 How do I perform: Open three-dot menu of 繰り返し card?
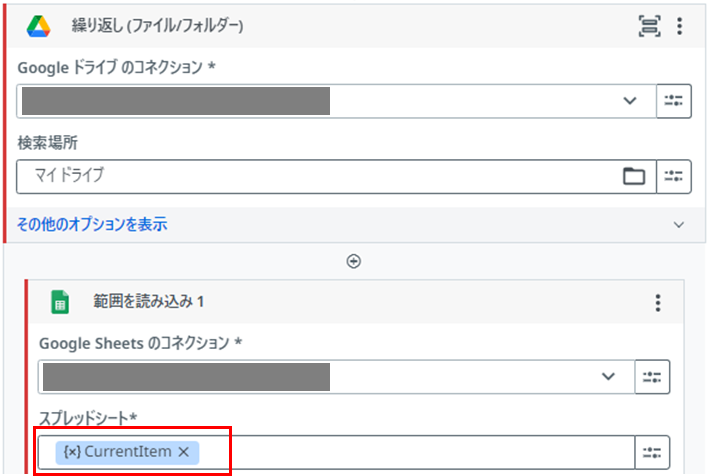(x=679, y=26)
